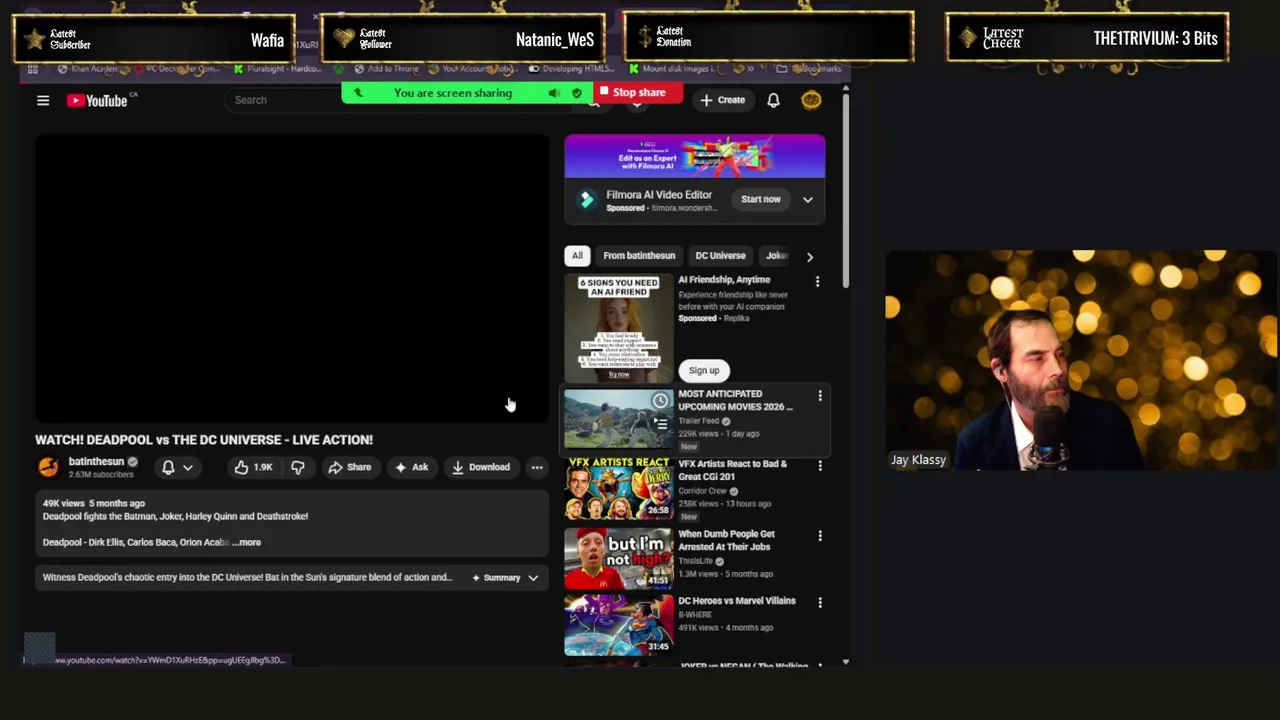Screen dimensions: 1280x720
Task: Open the Pluralsight bookmark
Action: [276, 69]
